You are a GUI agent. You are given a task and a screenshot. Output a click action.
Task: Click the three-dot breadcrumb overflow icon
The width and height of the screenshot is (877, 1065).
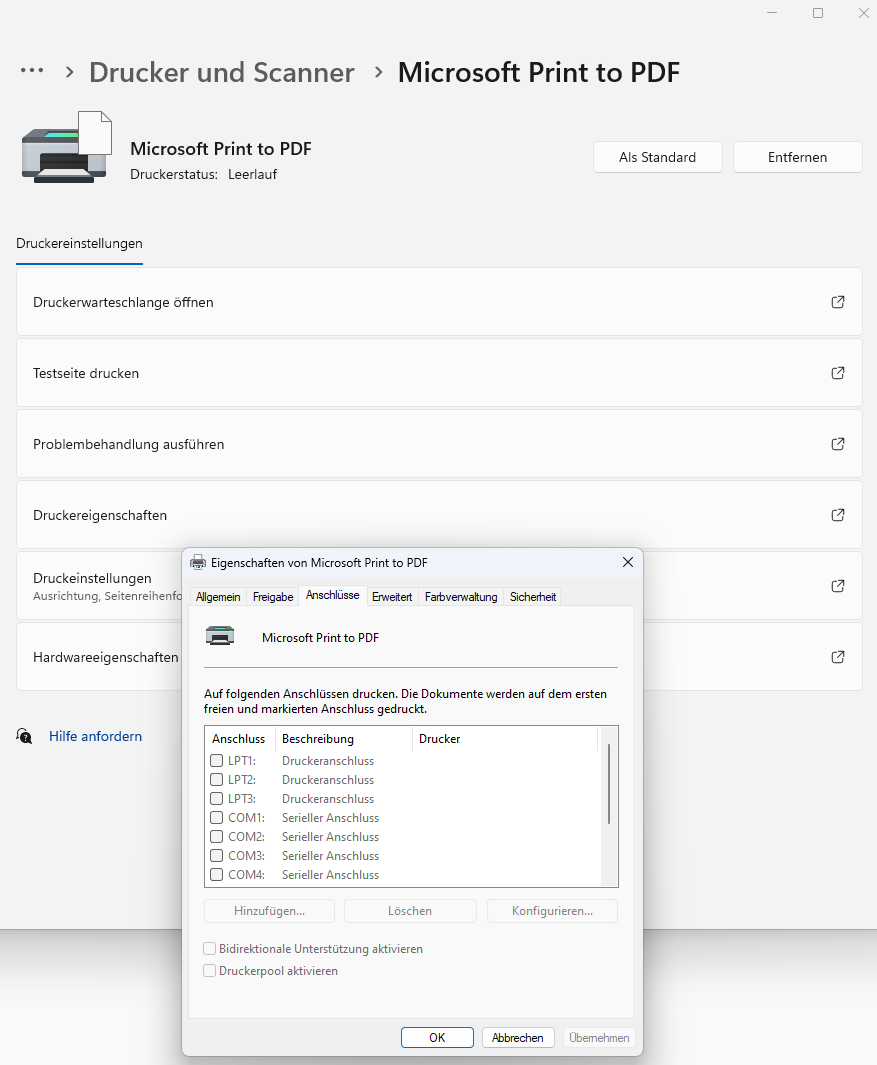[x=32, y=70]
